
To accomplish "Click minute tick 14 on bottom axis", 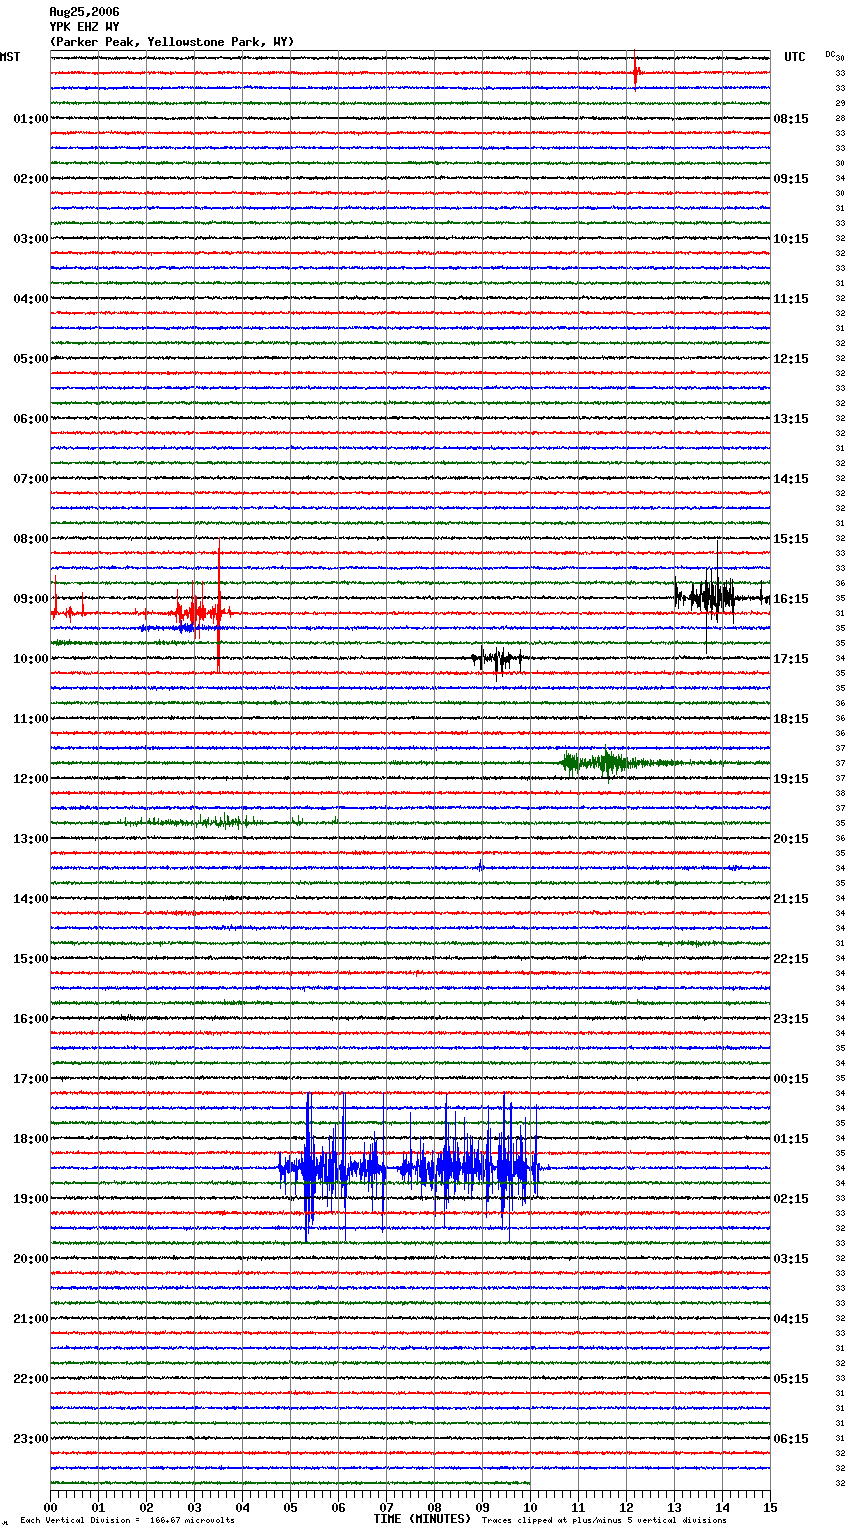I will point(722,1507).
